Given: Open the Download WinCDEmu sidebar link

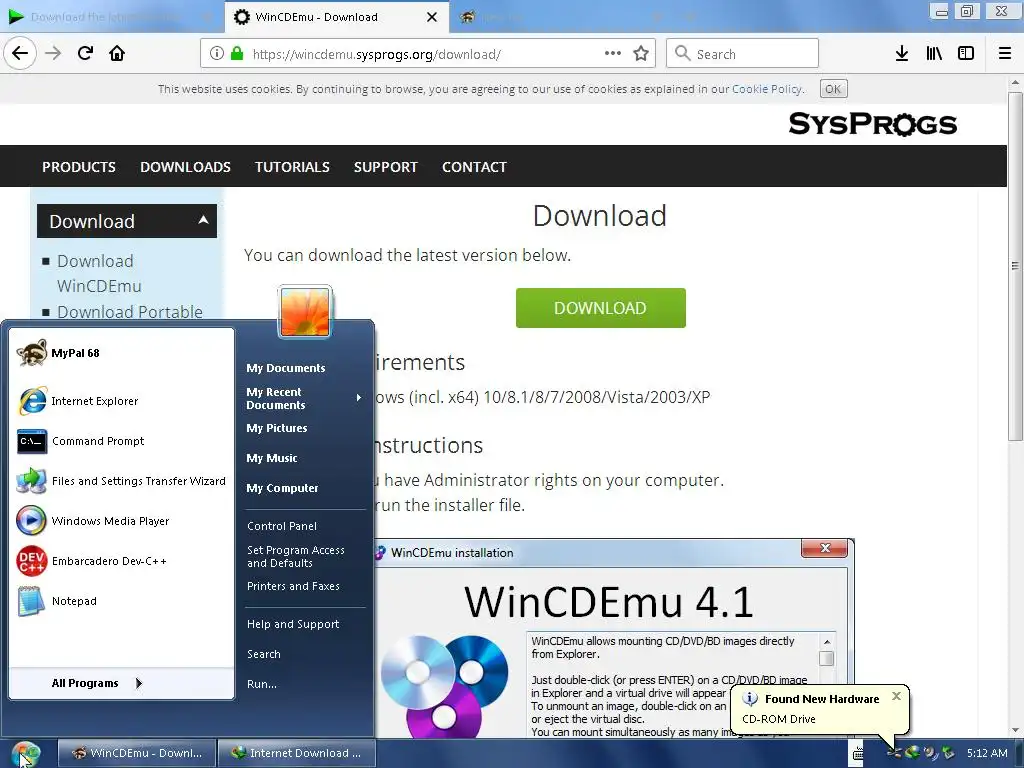Looking at the screenshot, I should [x=99, y=274].
